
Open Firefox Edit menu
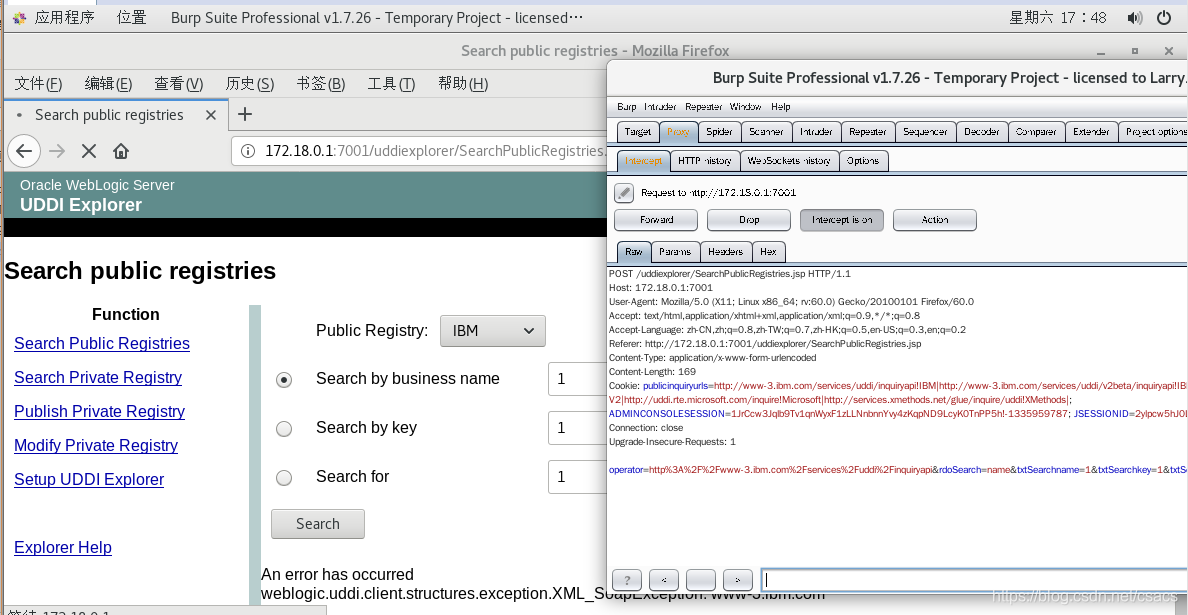click(108, 83)
